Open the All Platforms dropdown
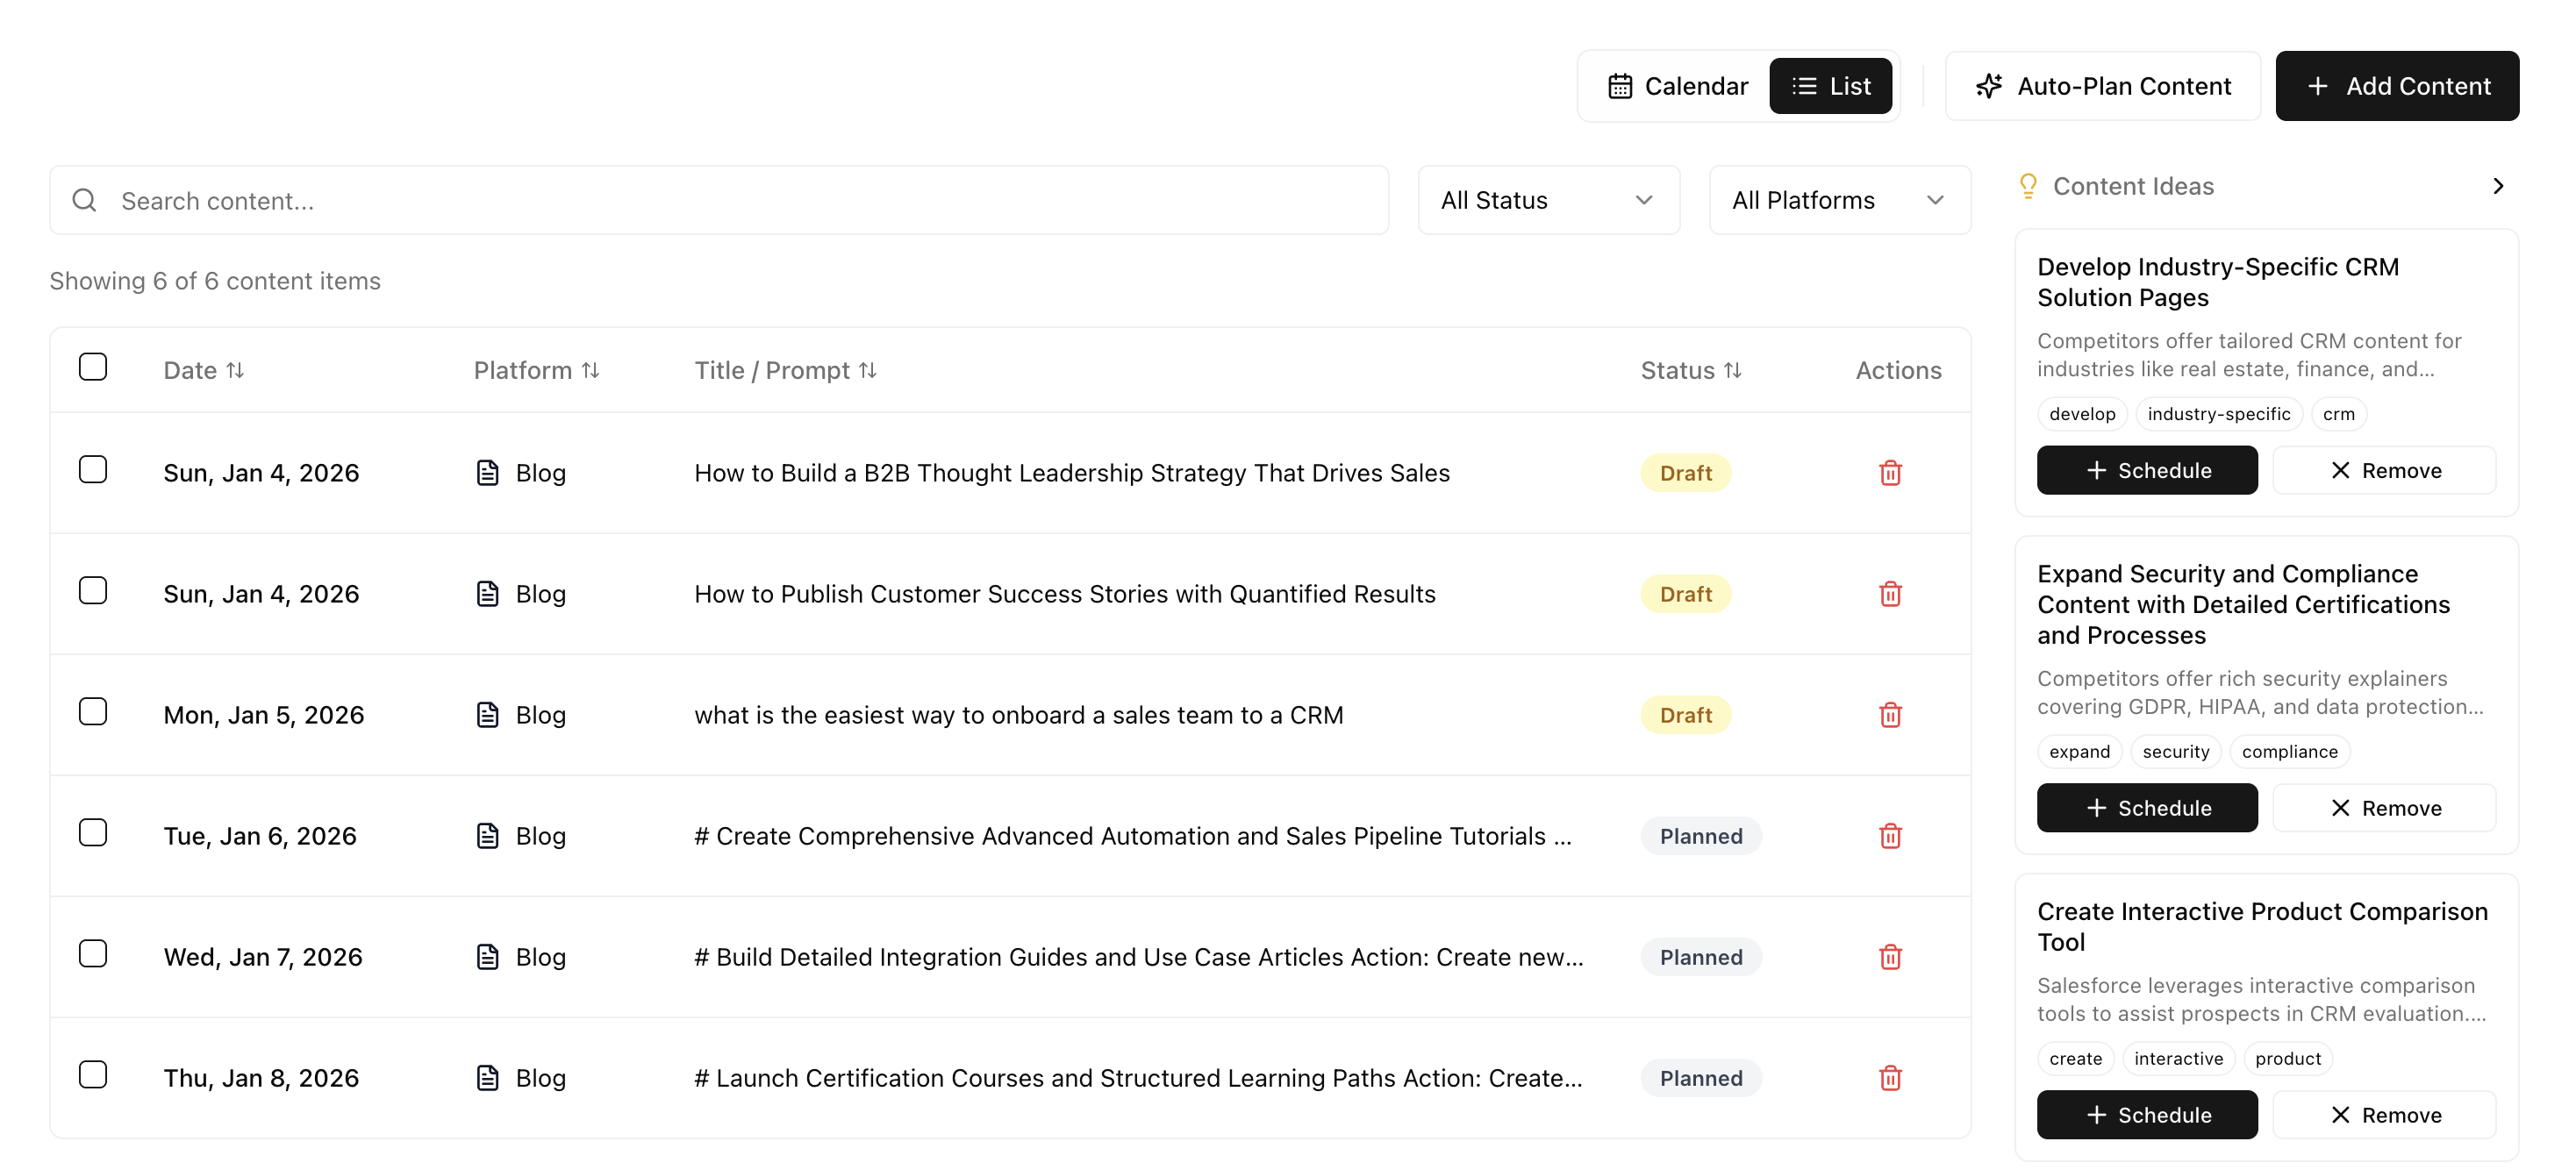 tap(1839, 200)
